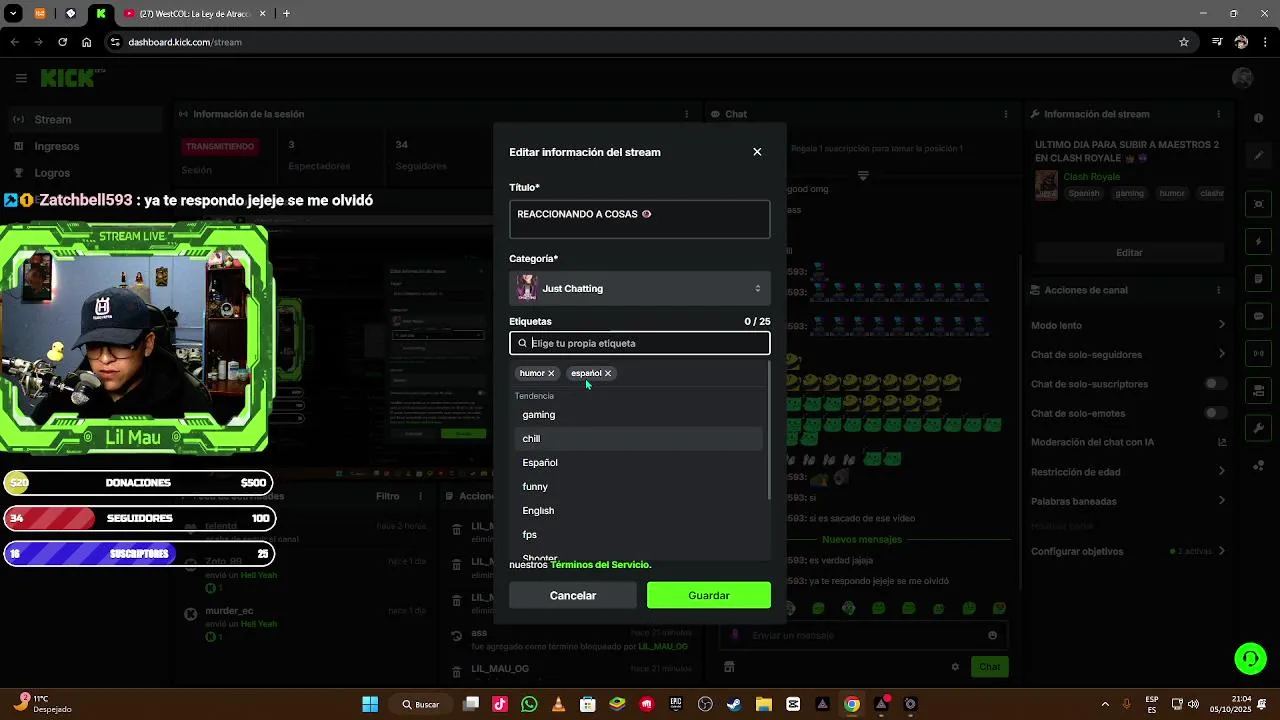Click the info icon in right toolbar
1280x720 pixels.
pos(1259,118)
